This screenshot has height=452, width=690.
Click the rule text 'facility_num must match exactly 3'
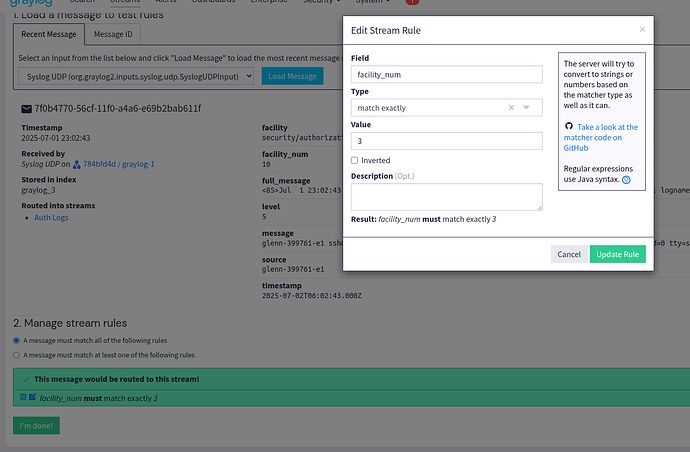click(x=99, y=398)
